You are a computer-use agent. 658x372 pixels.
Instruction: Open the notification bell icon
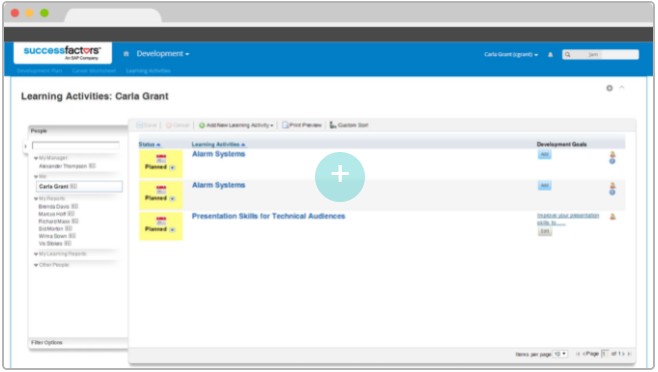(550, 55)
